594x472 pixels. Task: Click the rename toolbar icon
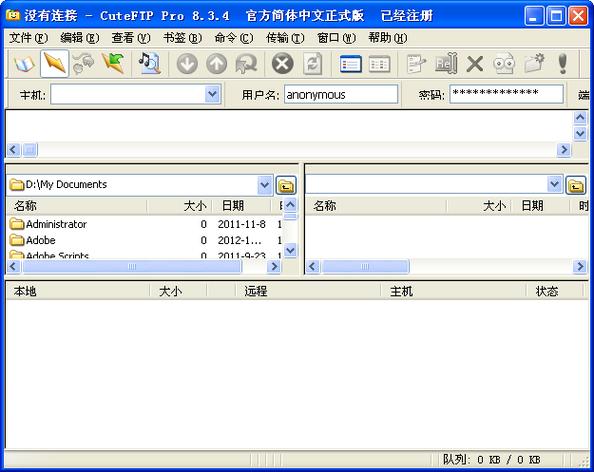pyautogui.click(x=446, y=64)
